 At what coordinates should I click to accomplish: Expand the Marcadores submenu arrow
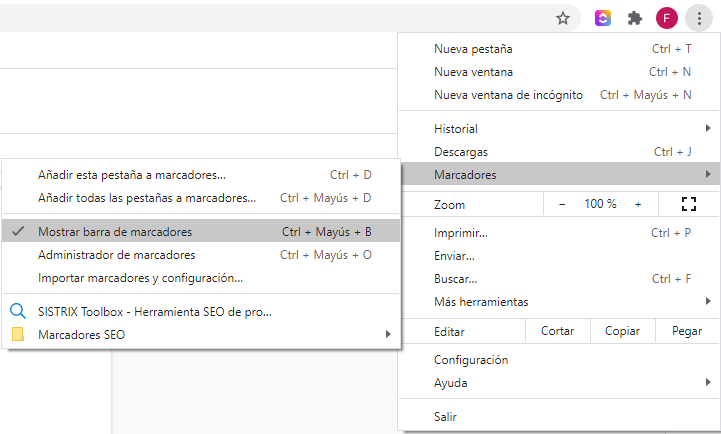pos(708,174)
